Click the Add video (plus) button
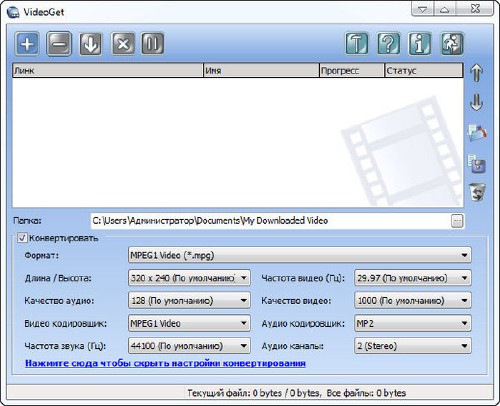500x406 pixels. pyautogui.click(x=27, y=43)
